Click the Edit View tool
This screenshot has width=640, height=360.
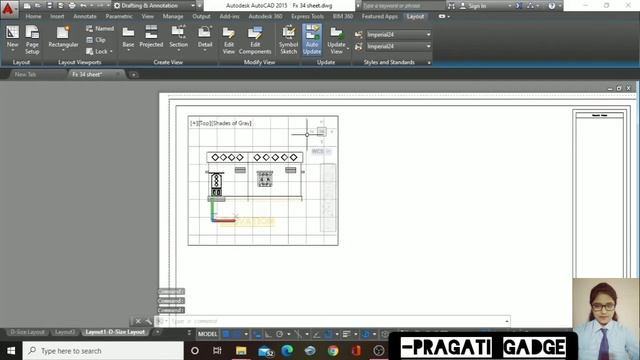229,40
